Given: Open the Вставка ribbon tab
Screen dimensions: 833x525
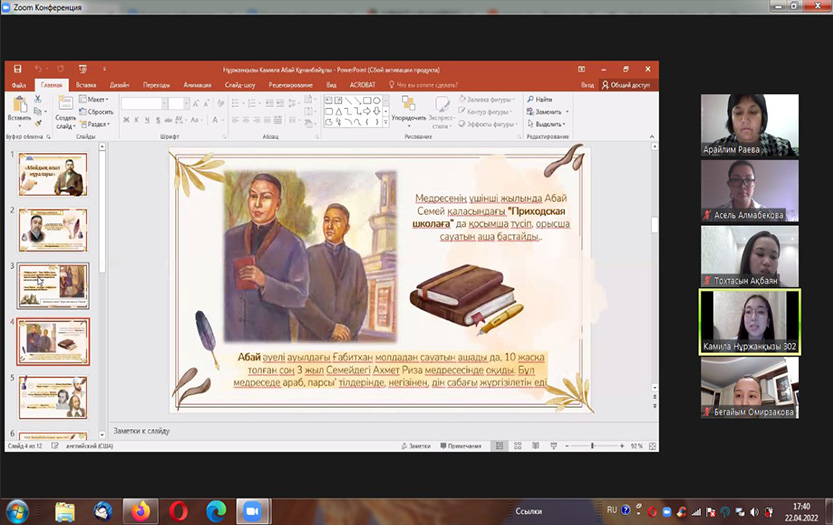Looking at the screenshot, I should click(x=86, y=86).
